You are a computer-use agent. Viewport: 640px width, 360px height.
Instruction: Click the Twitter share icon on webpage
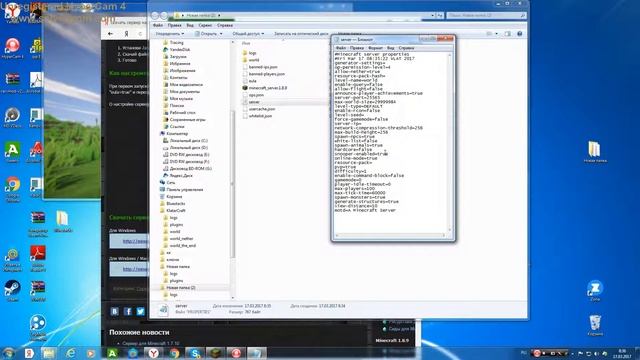pos(141,311)
